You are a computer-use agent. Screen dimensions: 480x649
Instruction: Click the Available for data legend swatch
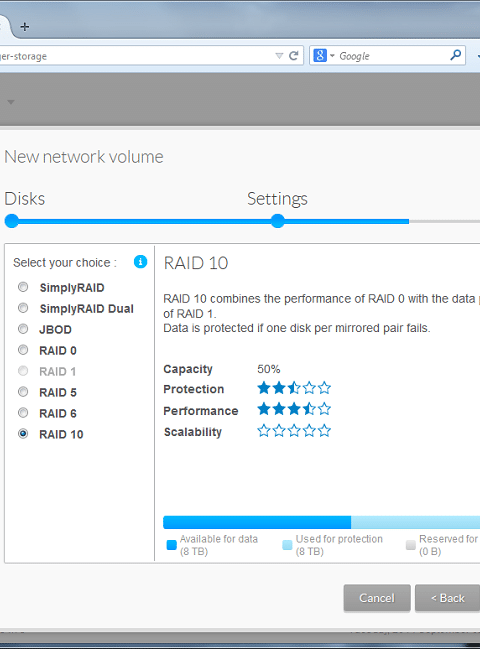(x=171, y=545)
